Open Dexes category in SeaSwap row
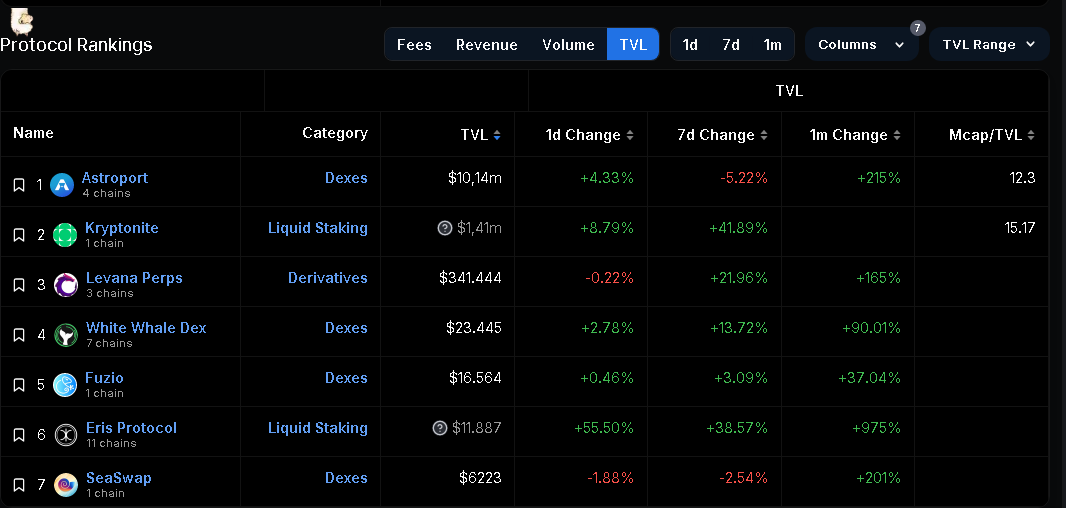This screenshot has height=508, width=1066. tap(346, 477)
